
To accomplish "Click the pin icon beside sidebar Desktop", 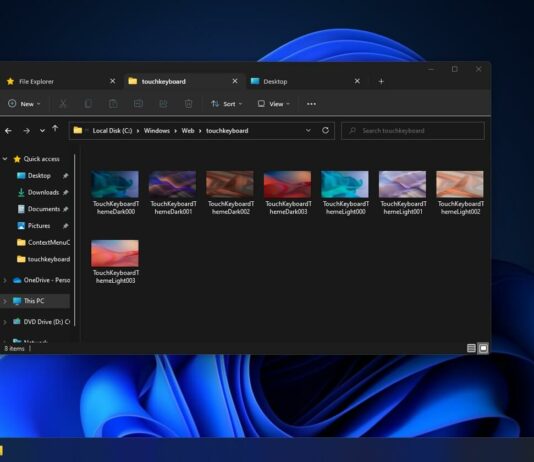I will click(65, 176).
